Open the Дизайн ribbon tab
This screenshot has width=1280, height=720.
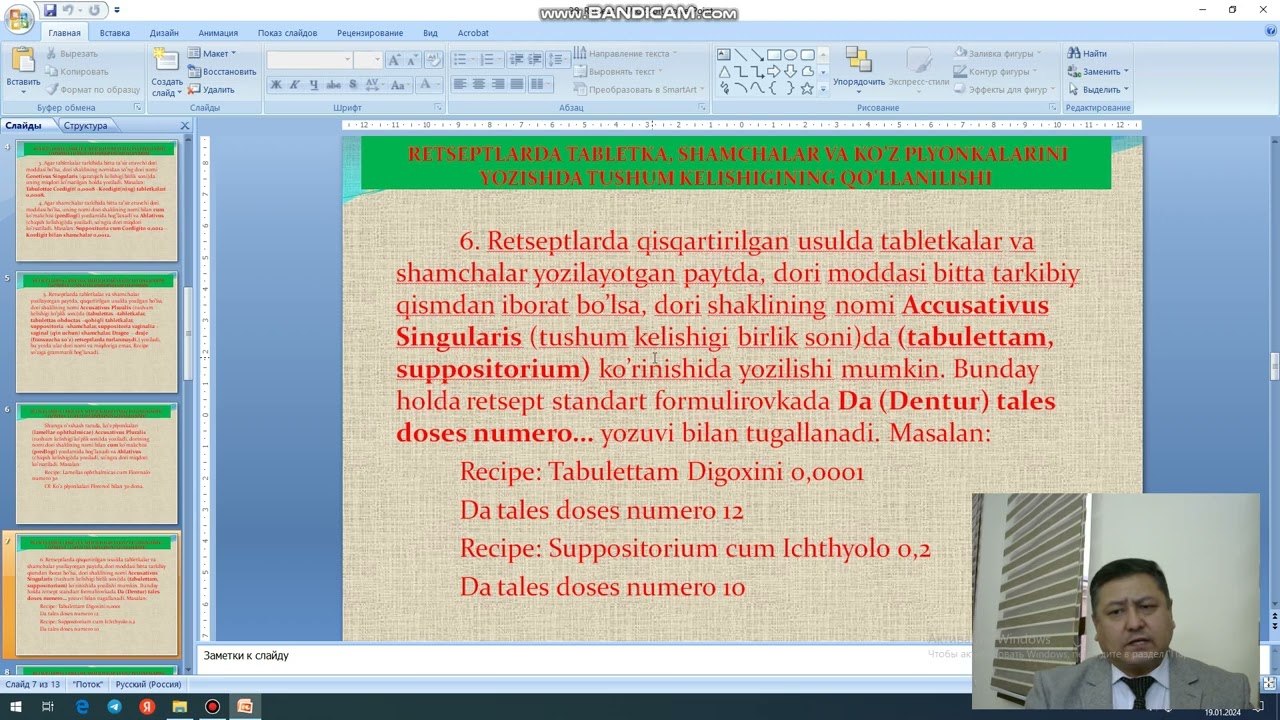164,33
